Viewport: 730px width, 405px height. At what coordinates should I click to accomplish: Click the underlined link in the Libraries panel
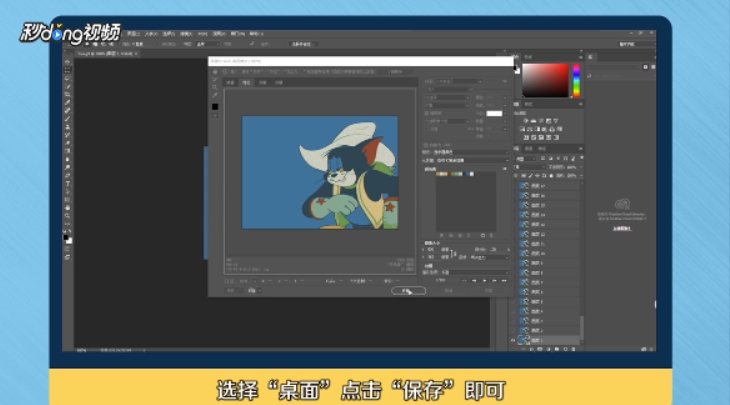click(622, 229)
